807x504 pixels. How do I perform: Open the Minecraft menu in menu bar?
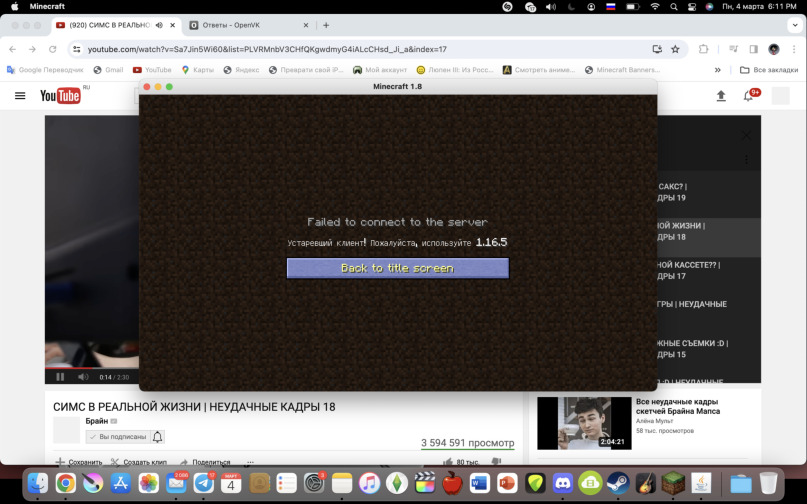coord(47,7)
